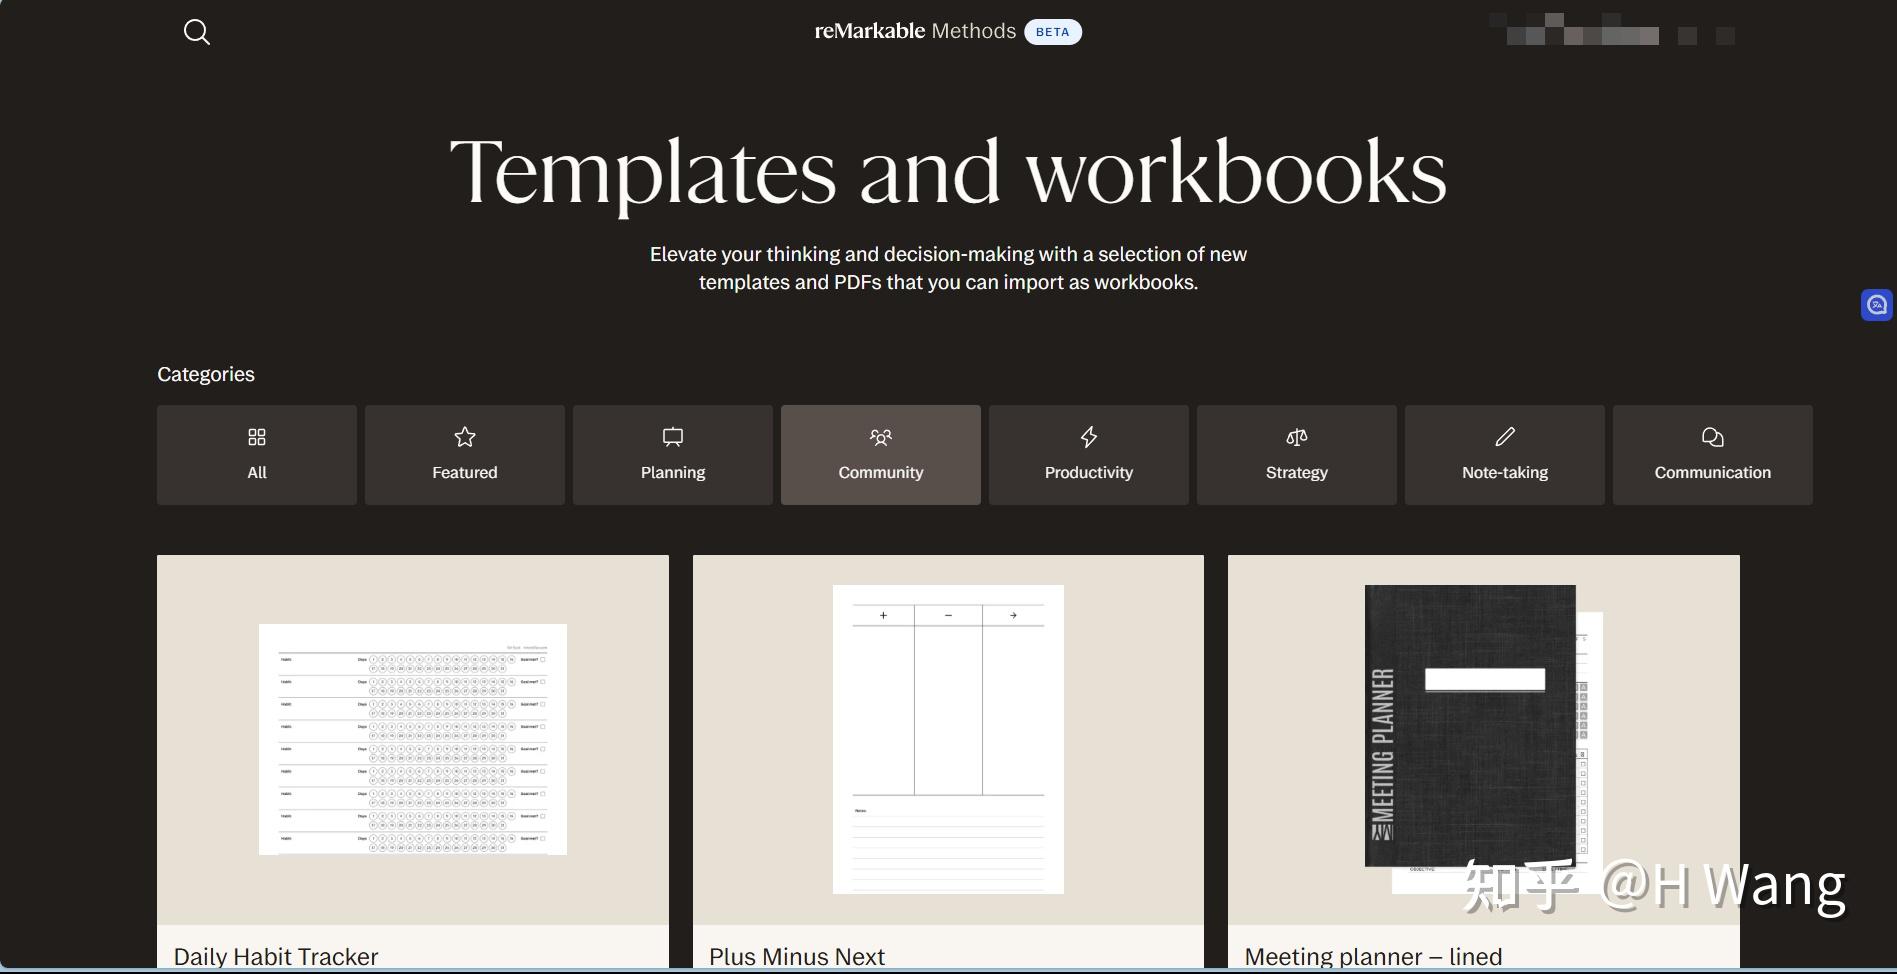Open the blue floating chat widget
Image resolution: width=1897 pixels, height=974 pixels.
point(1877,305)
